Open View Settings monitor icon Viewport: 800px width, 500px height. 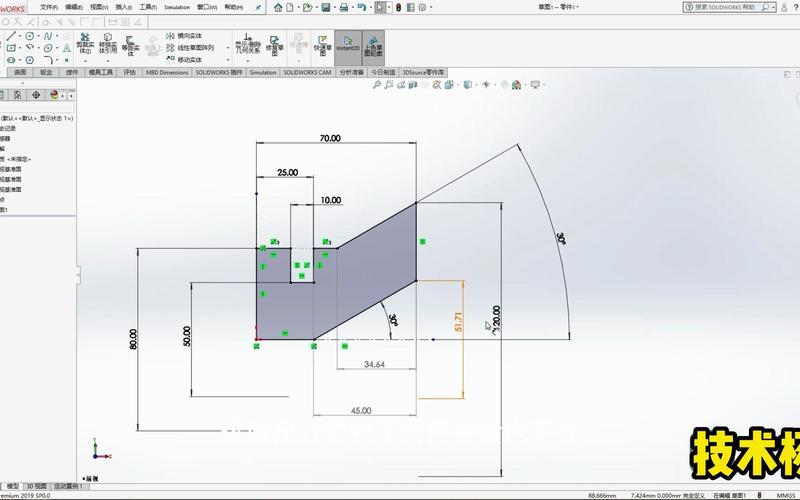coord(535,85)
